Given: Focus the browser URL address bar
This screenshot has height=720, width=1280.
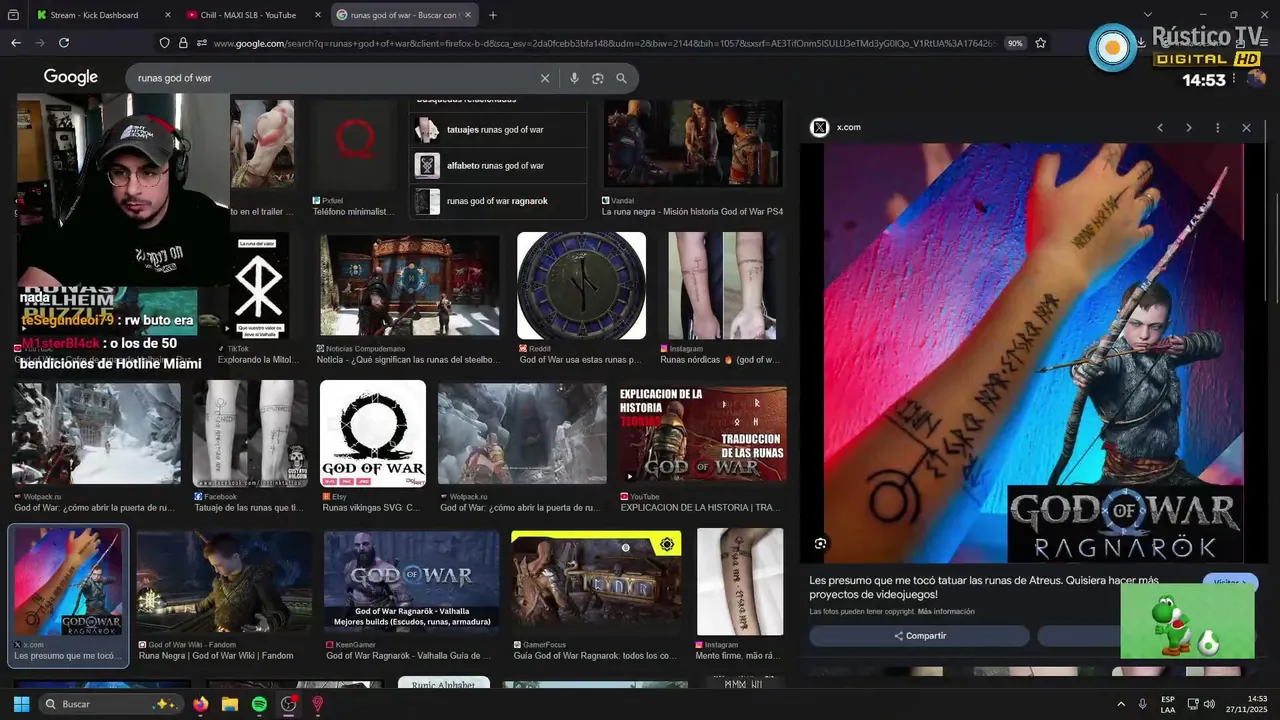Looking at the screenshot, I should tap(605, 43).
